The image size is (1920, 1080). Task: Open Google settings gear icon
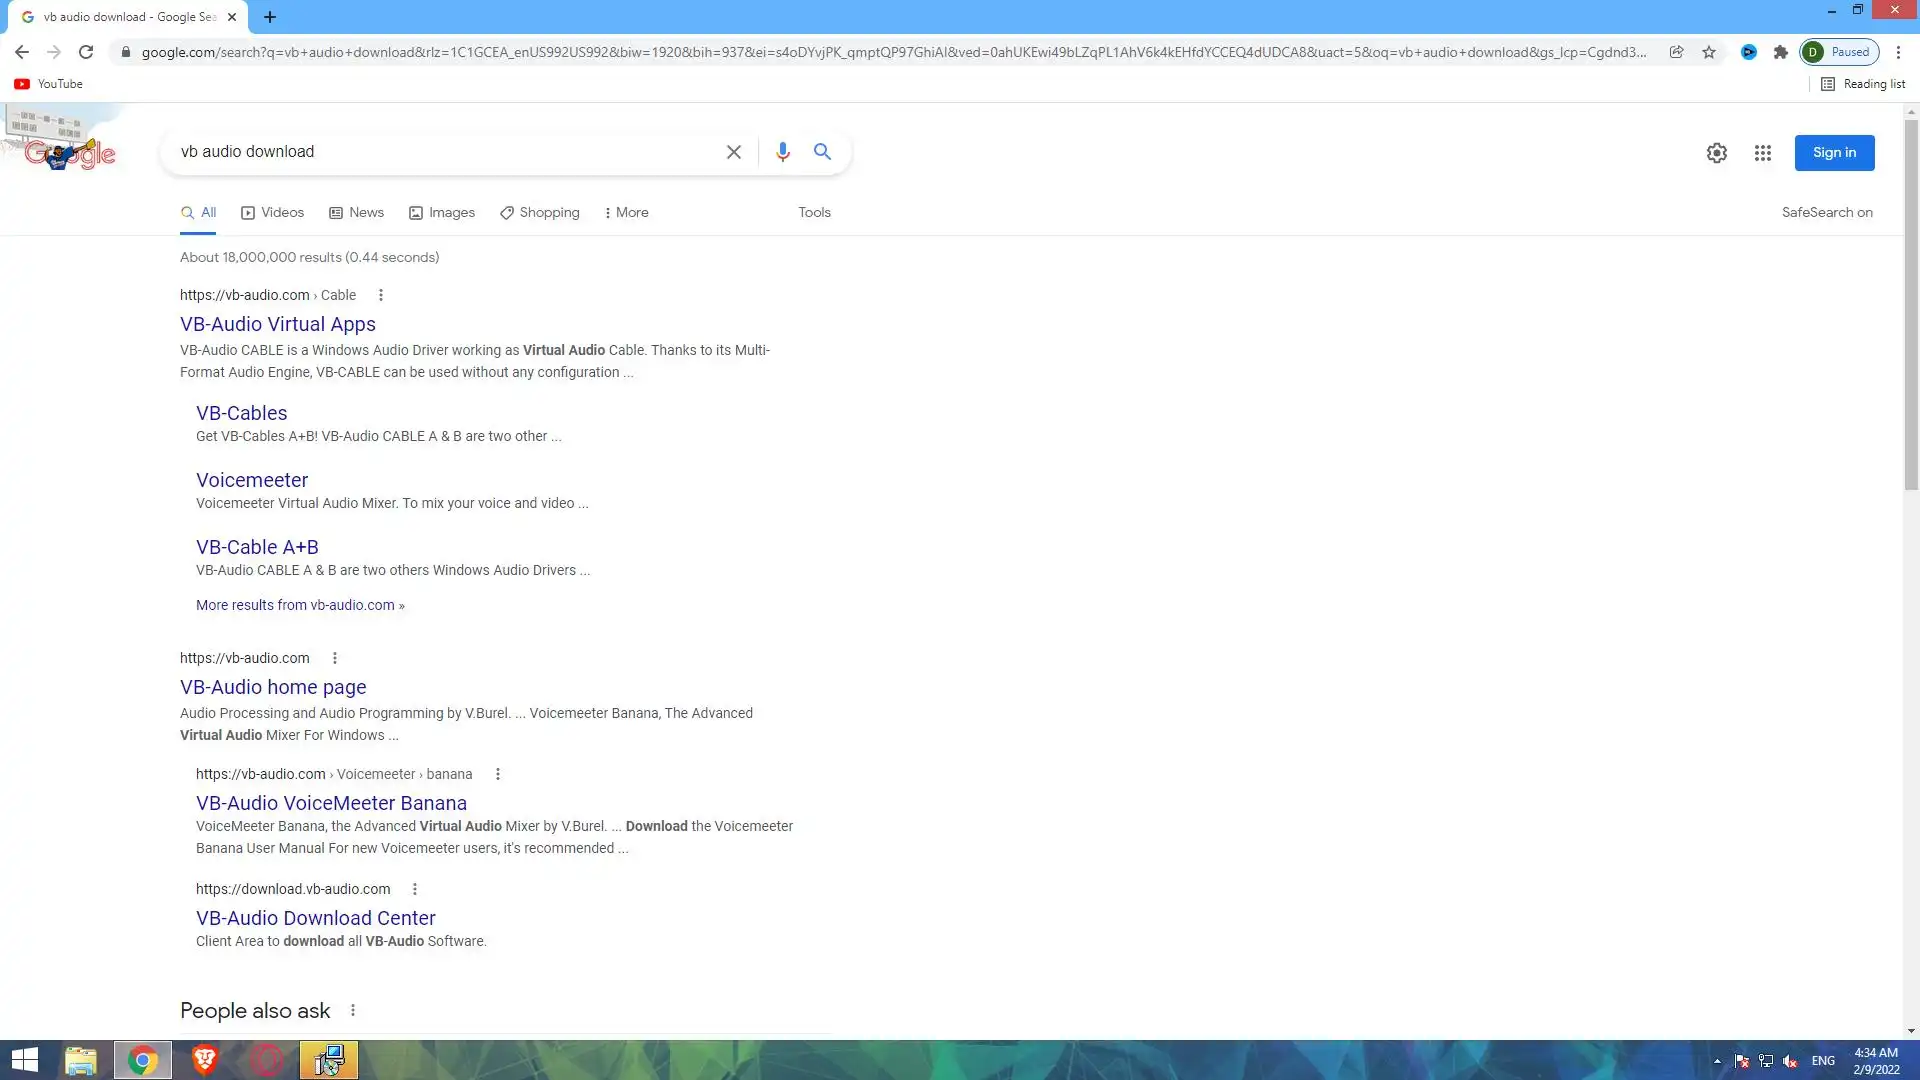click(x=1716, y=153)
